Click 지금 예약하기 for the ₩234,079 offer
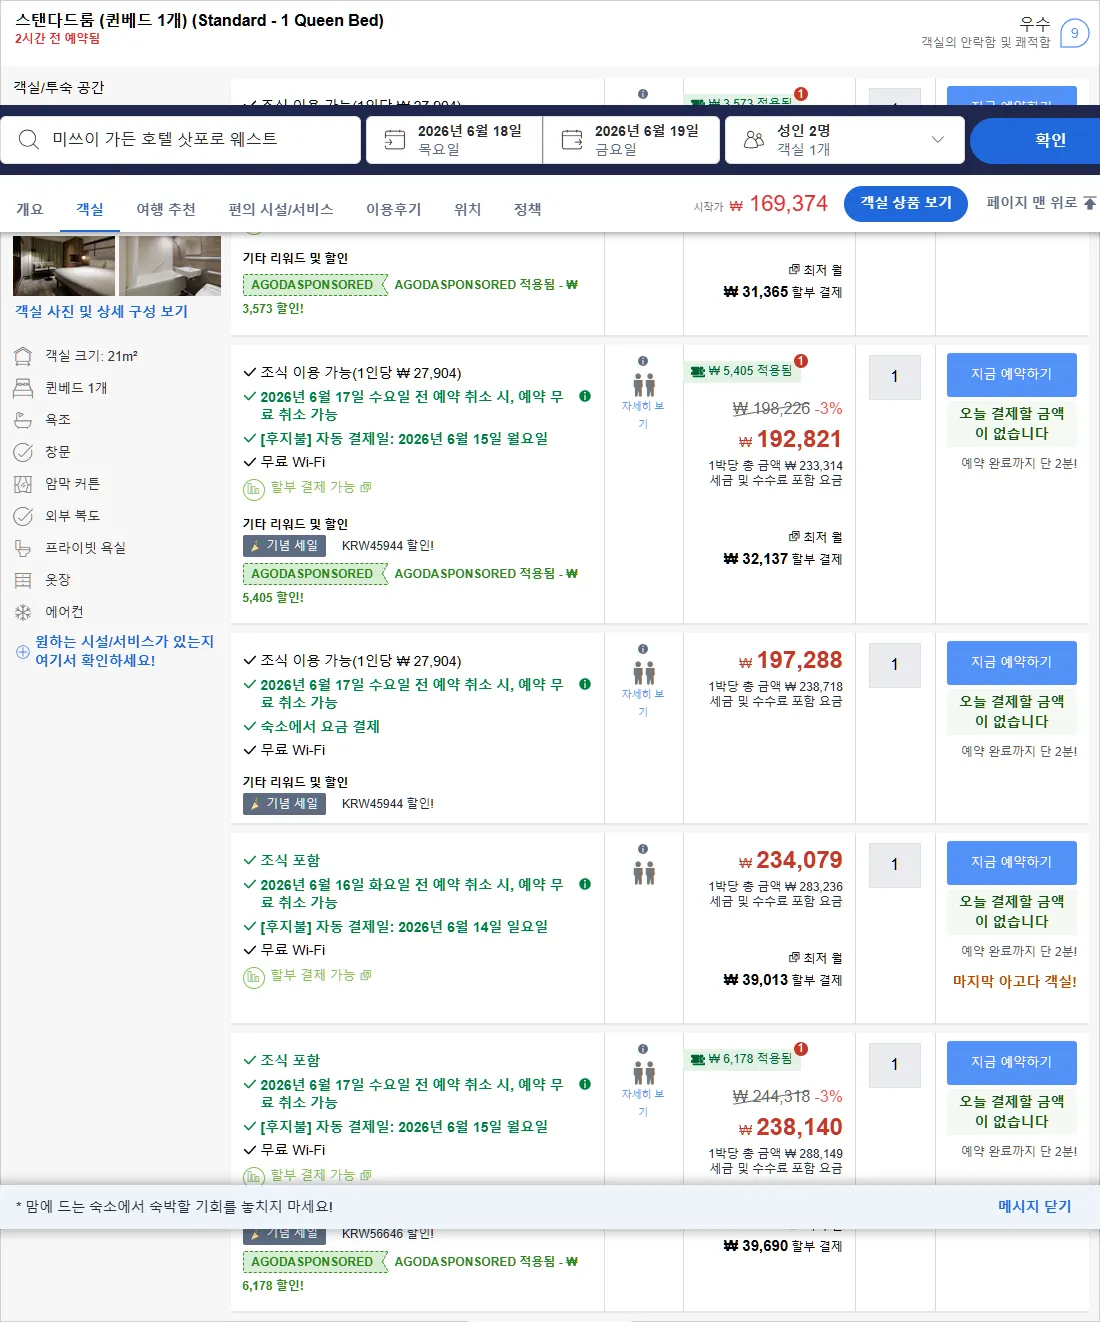 pos(1012,862)
